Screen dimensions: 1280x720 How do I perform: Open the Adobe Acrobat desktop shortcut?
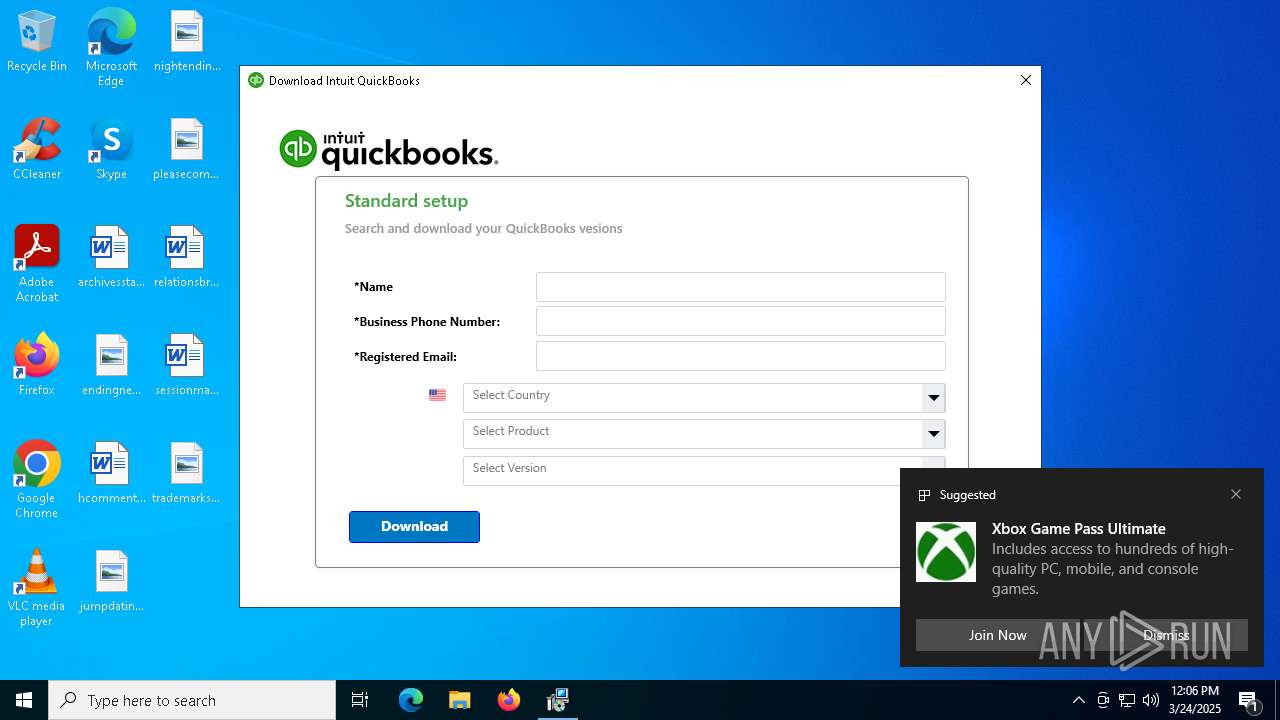[x=37, y=264]
